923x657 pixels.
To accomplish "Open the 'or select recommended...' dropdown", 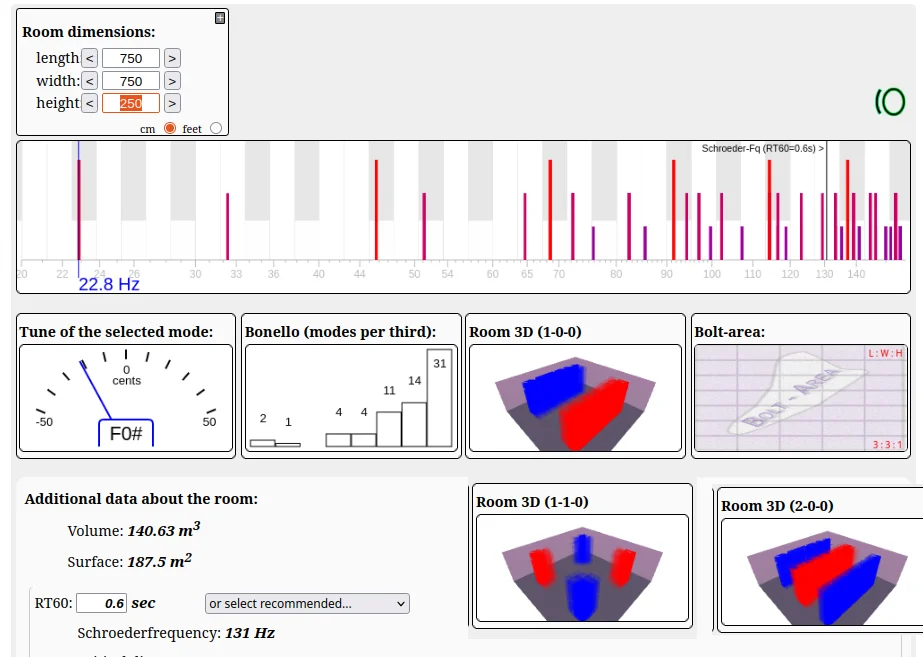I will point(307,603).
